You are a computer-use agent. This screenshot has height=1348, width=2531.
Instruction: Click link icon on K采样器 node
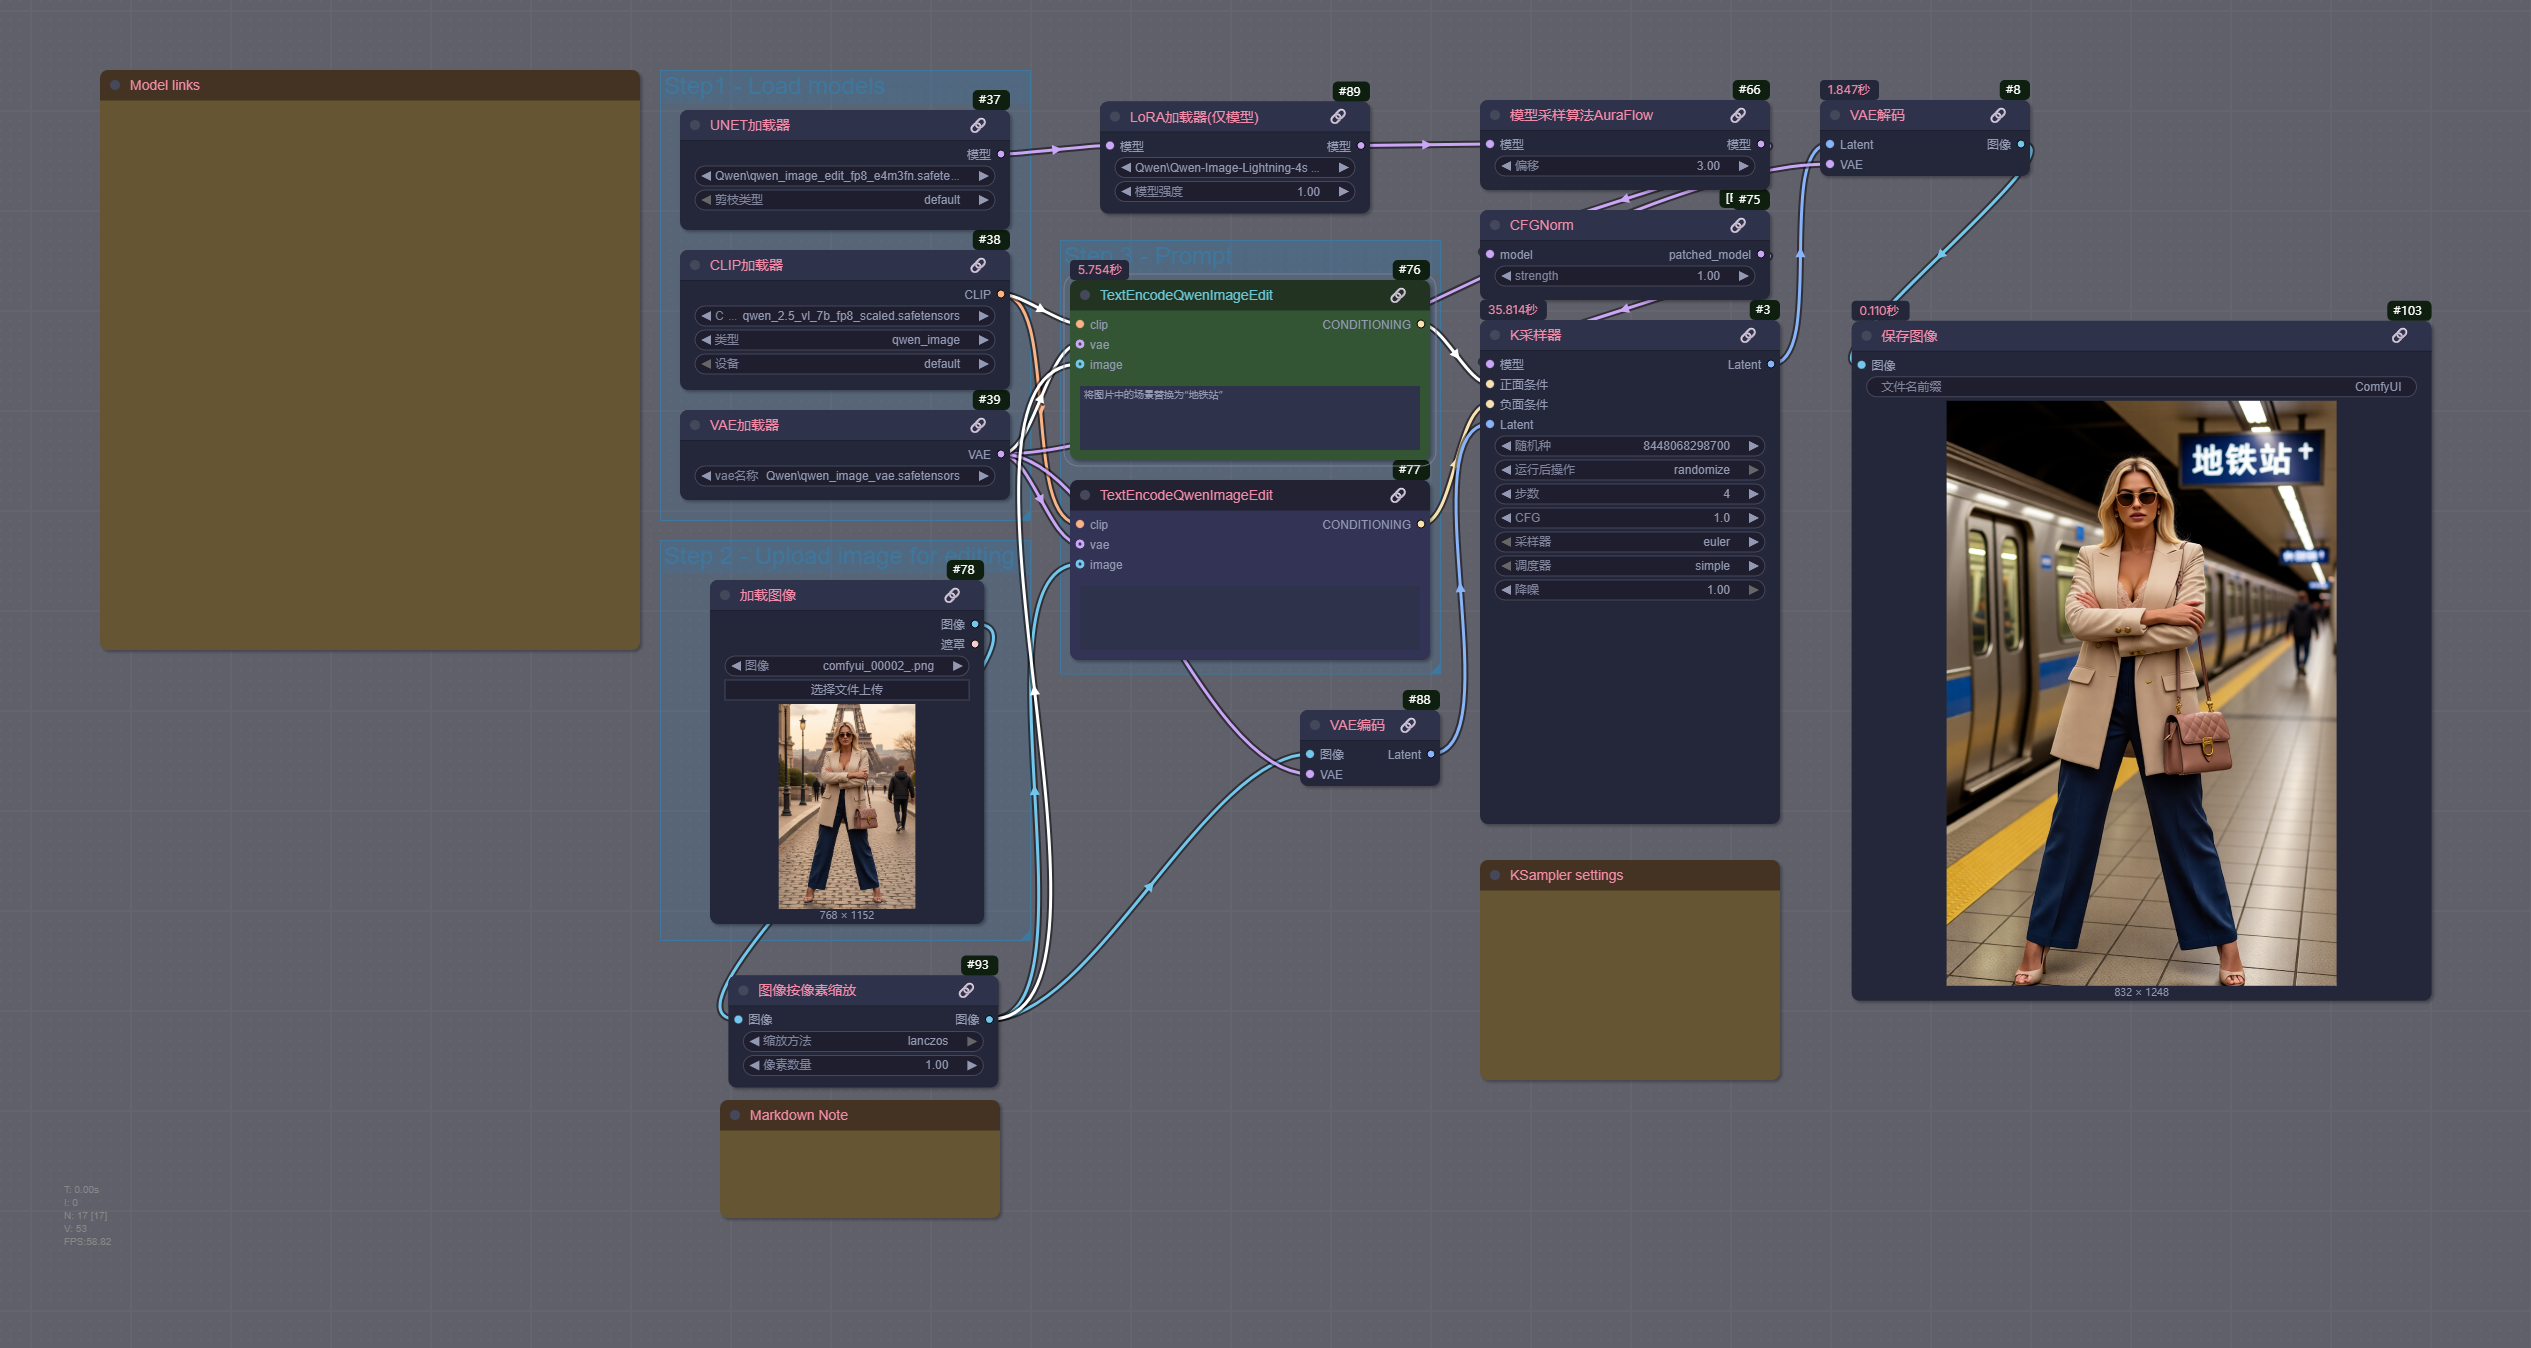[1748, 335]
